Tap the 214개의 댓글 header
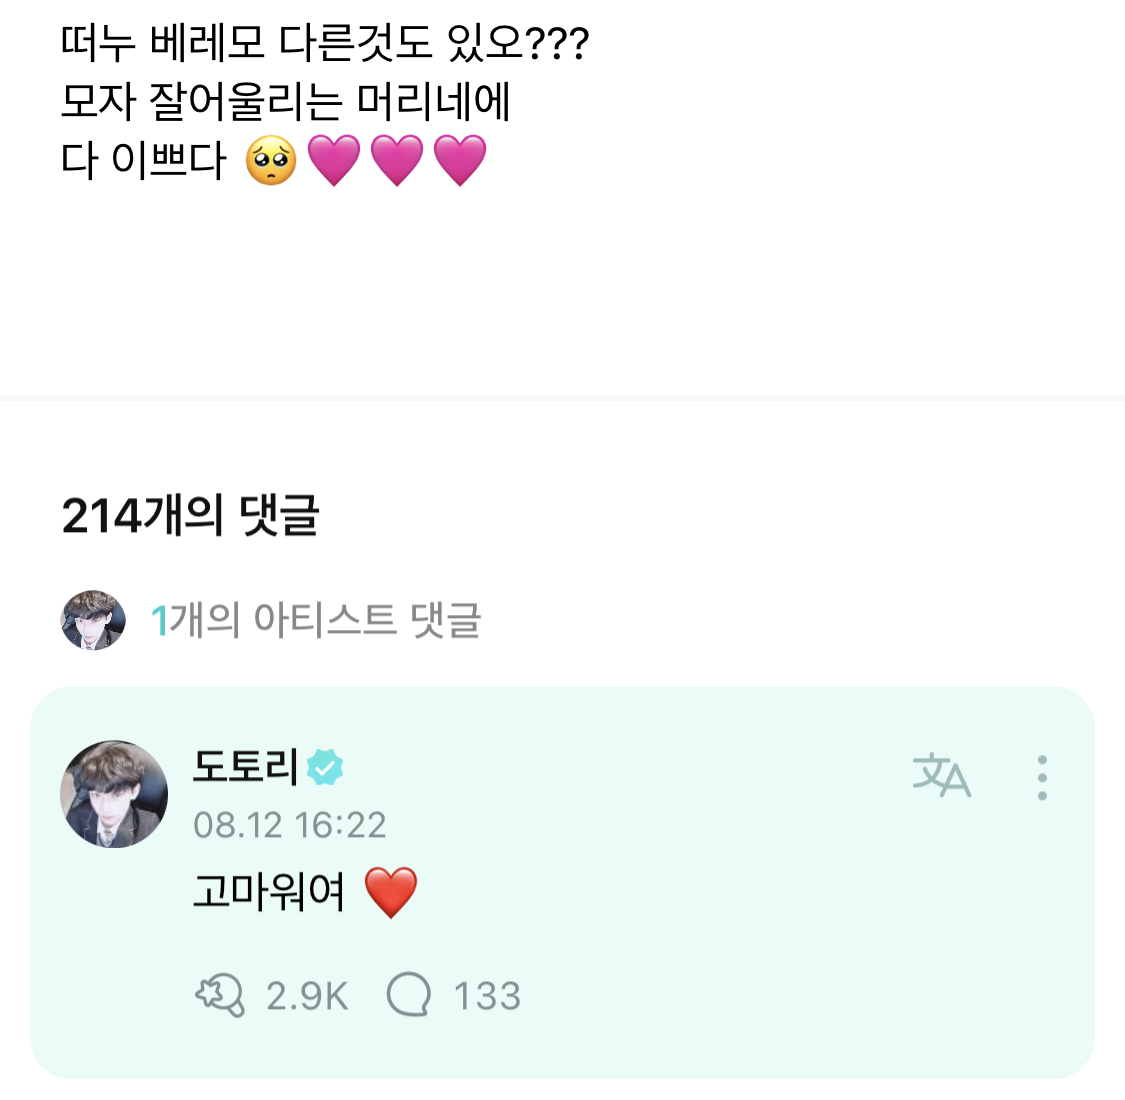Screen dimensions: 1125x1100 [190, 516]
